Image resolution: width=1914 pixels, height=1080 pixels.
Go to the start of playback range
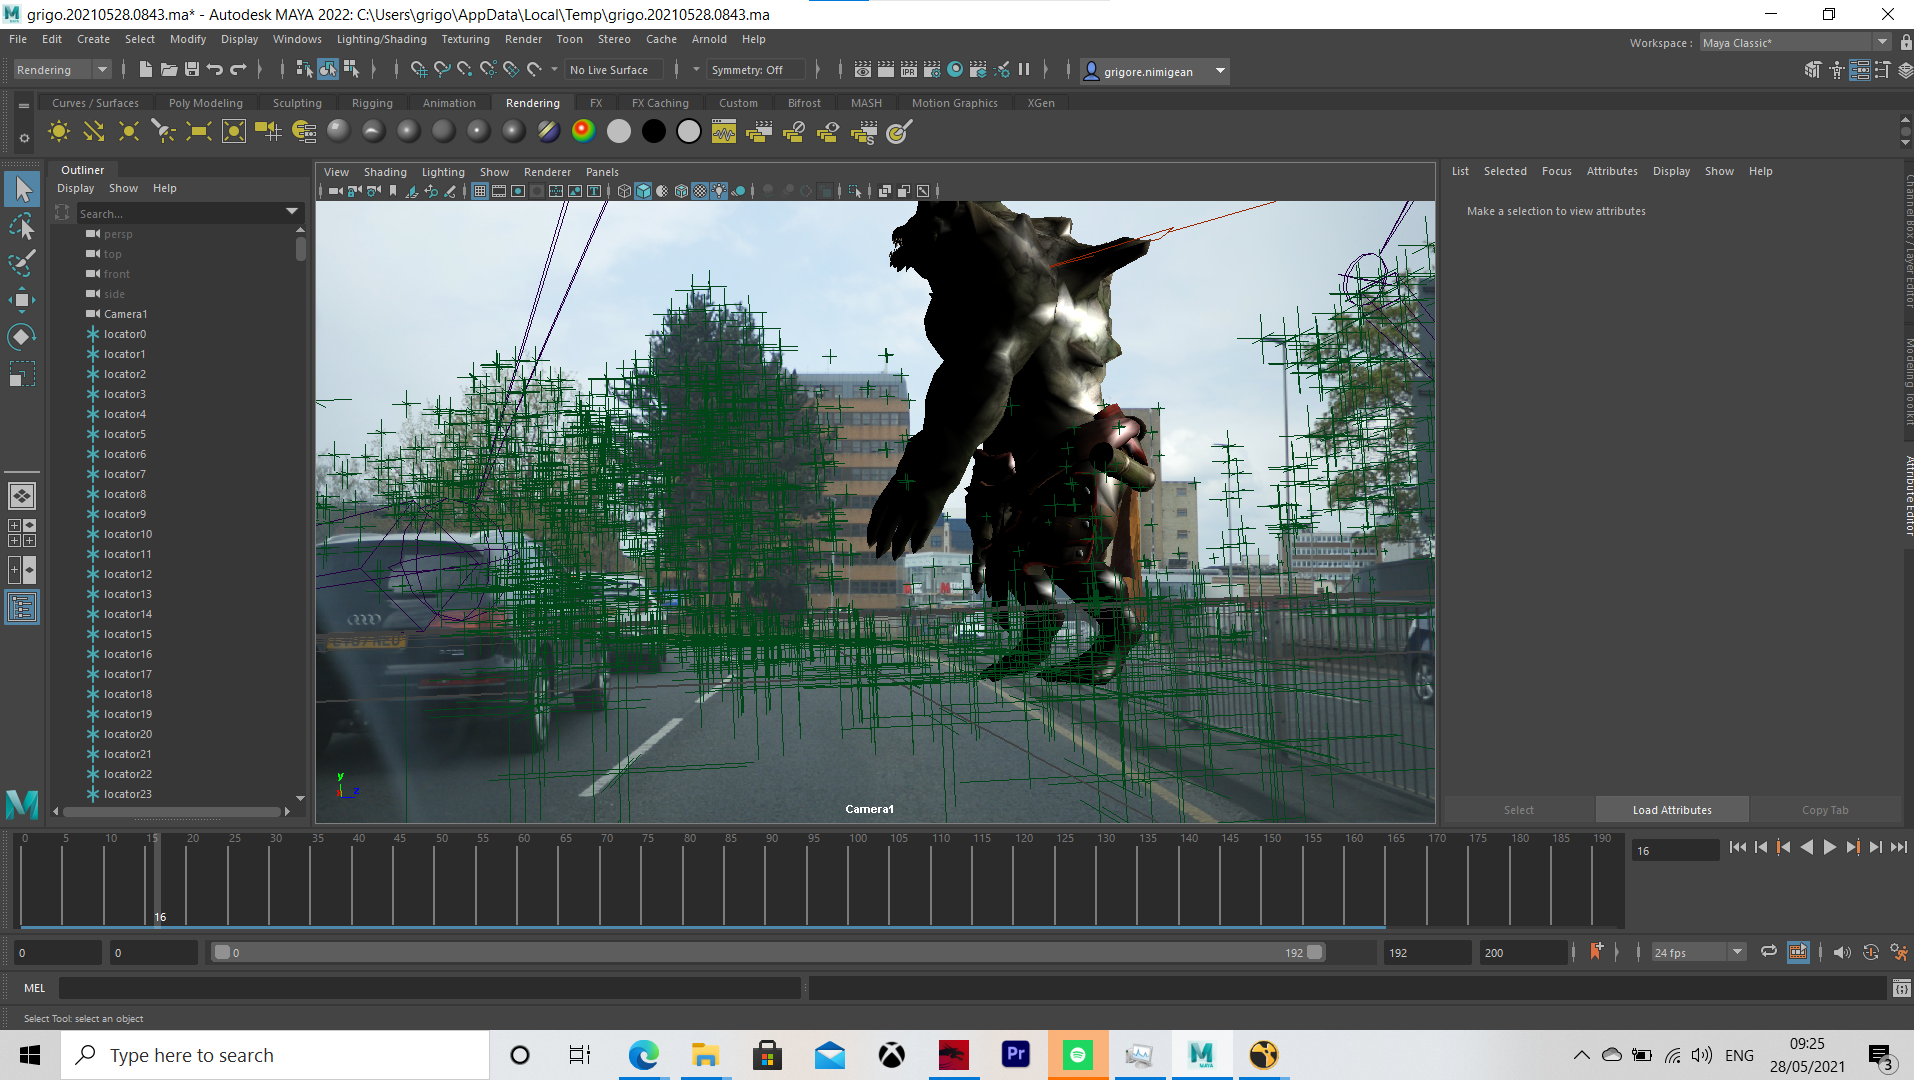(1738, 847)
